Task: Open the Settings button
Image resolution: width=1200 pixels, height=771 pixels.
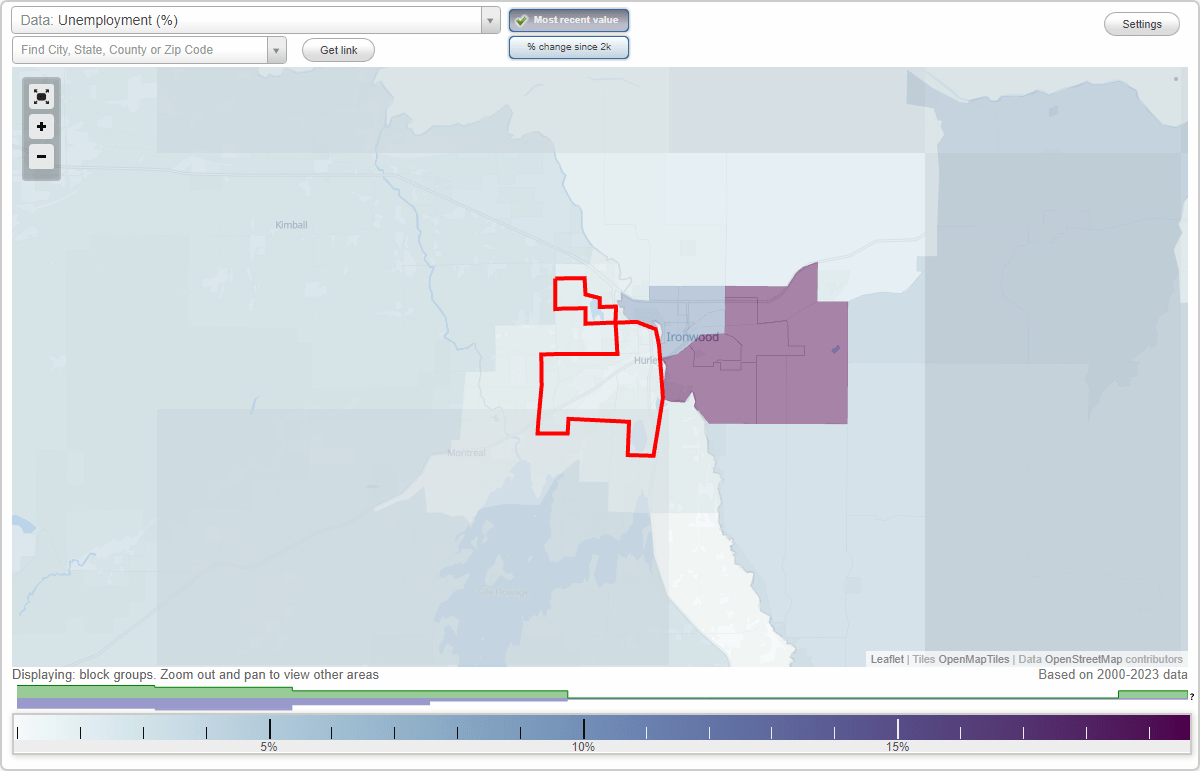Action: [x=1142, y=25]
